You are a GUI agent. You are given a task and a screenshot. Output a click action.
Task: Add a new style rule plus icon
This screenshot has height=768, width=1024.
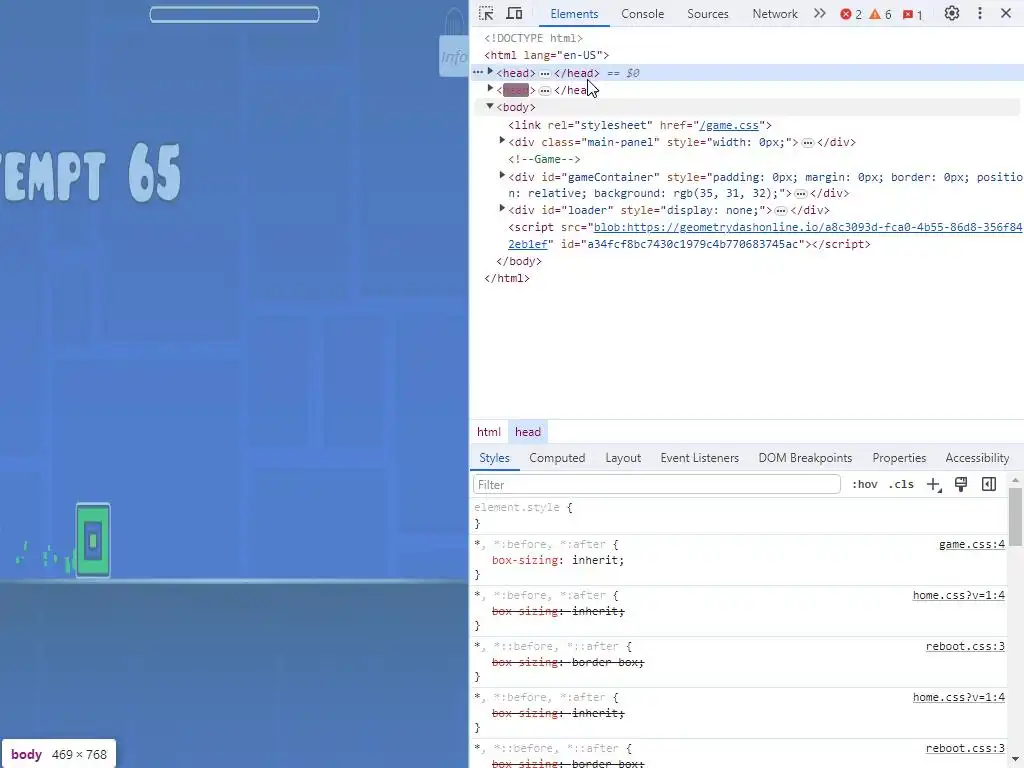tap(934, 485)
